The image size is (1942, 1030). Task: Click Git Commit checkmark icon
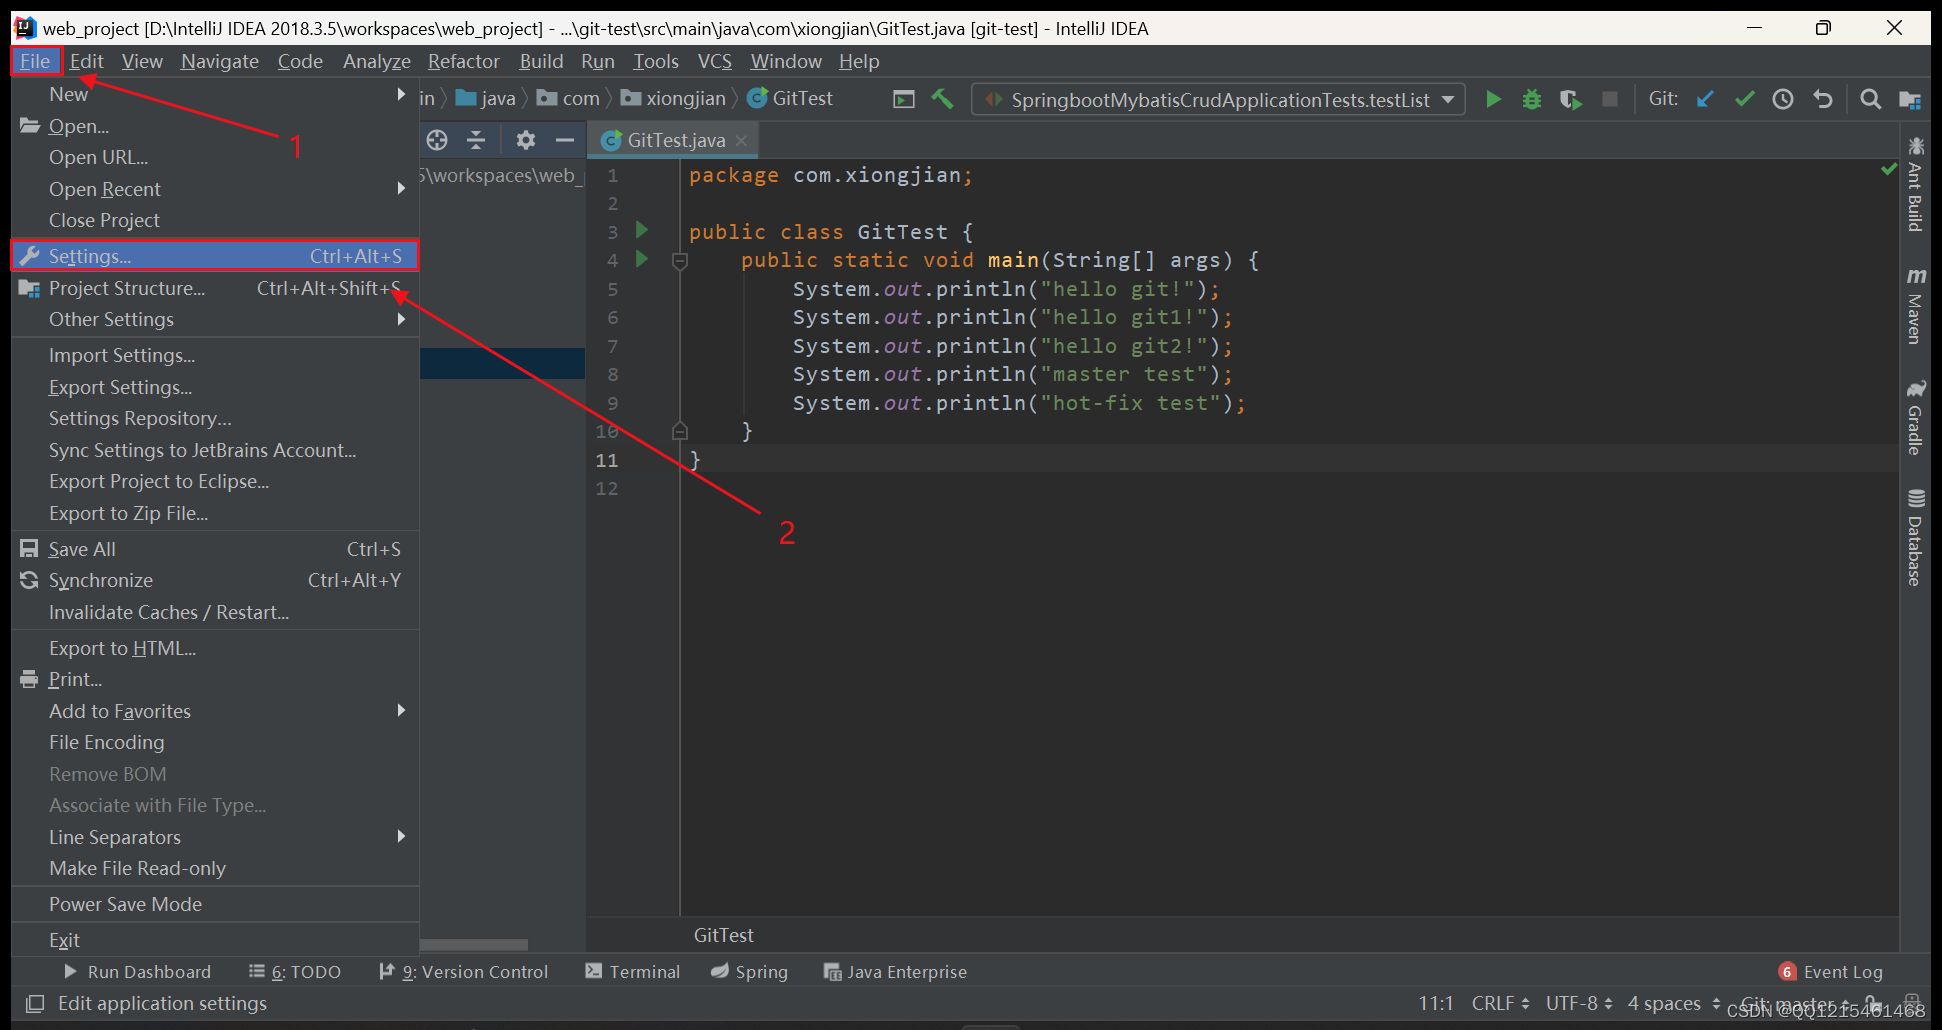coord(1744,99)
